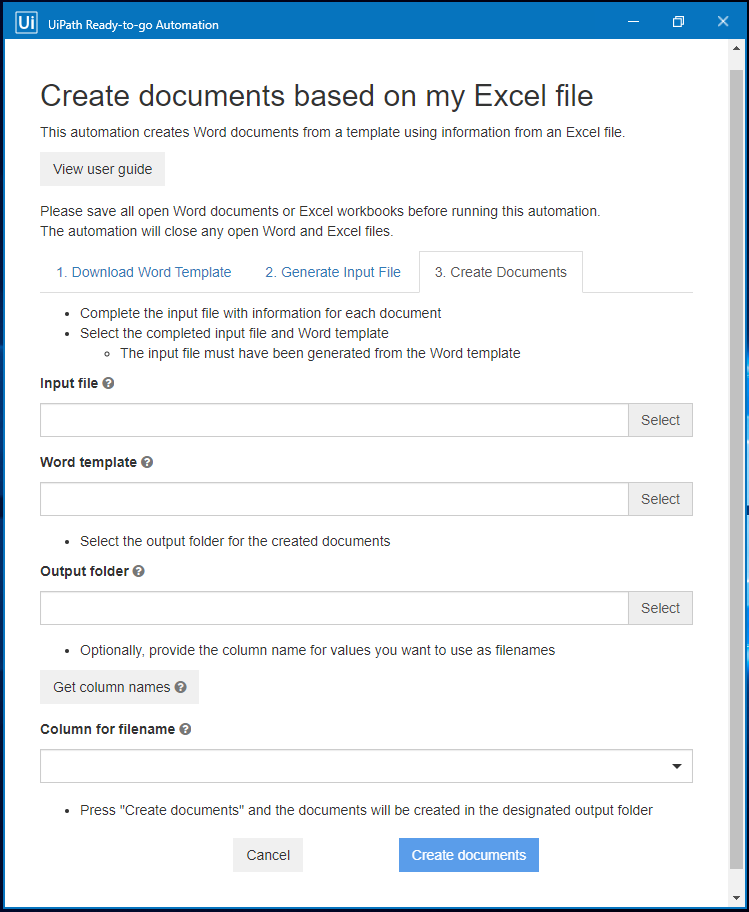This screenshot has width=749, height=912.
Task: Click the help icon next to Word template
Action: point(147,462)
